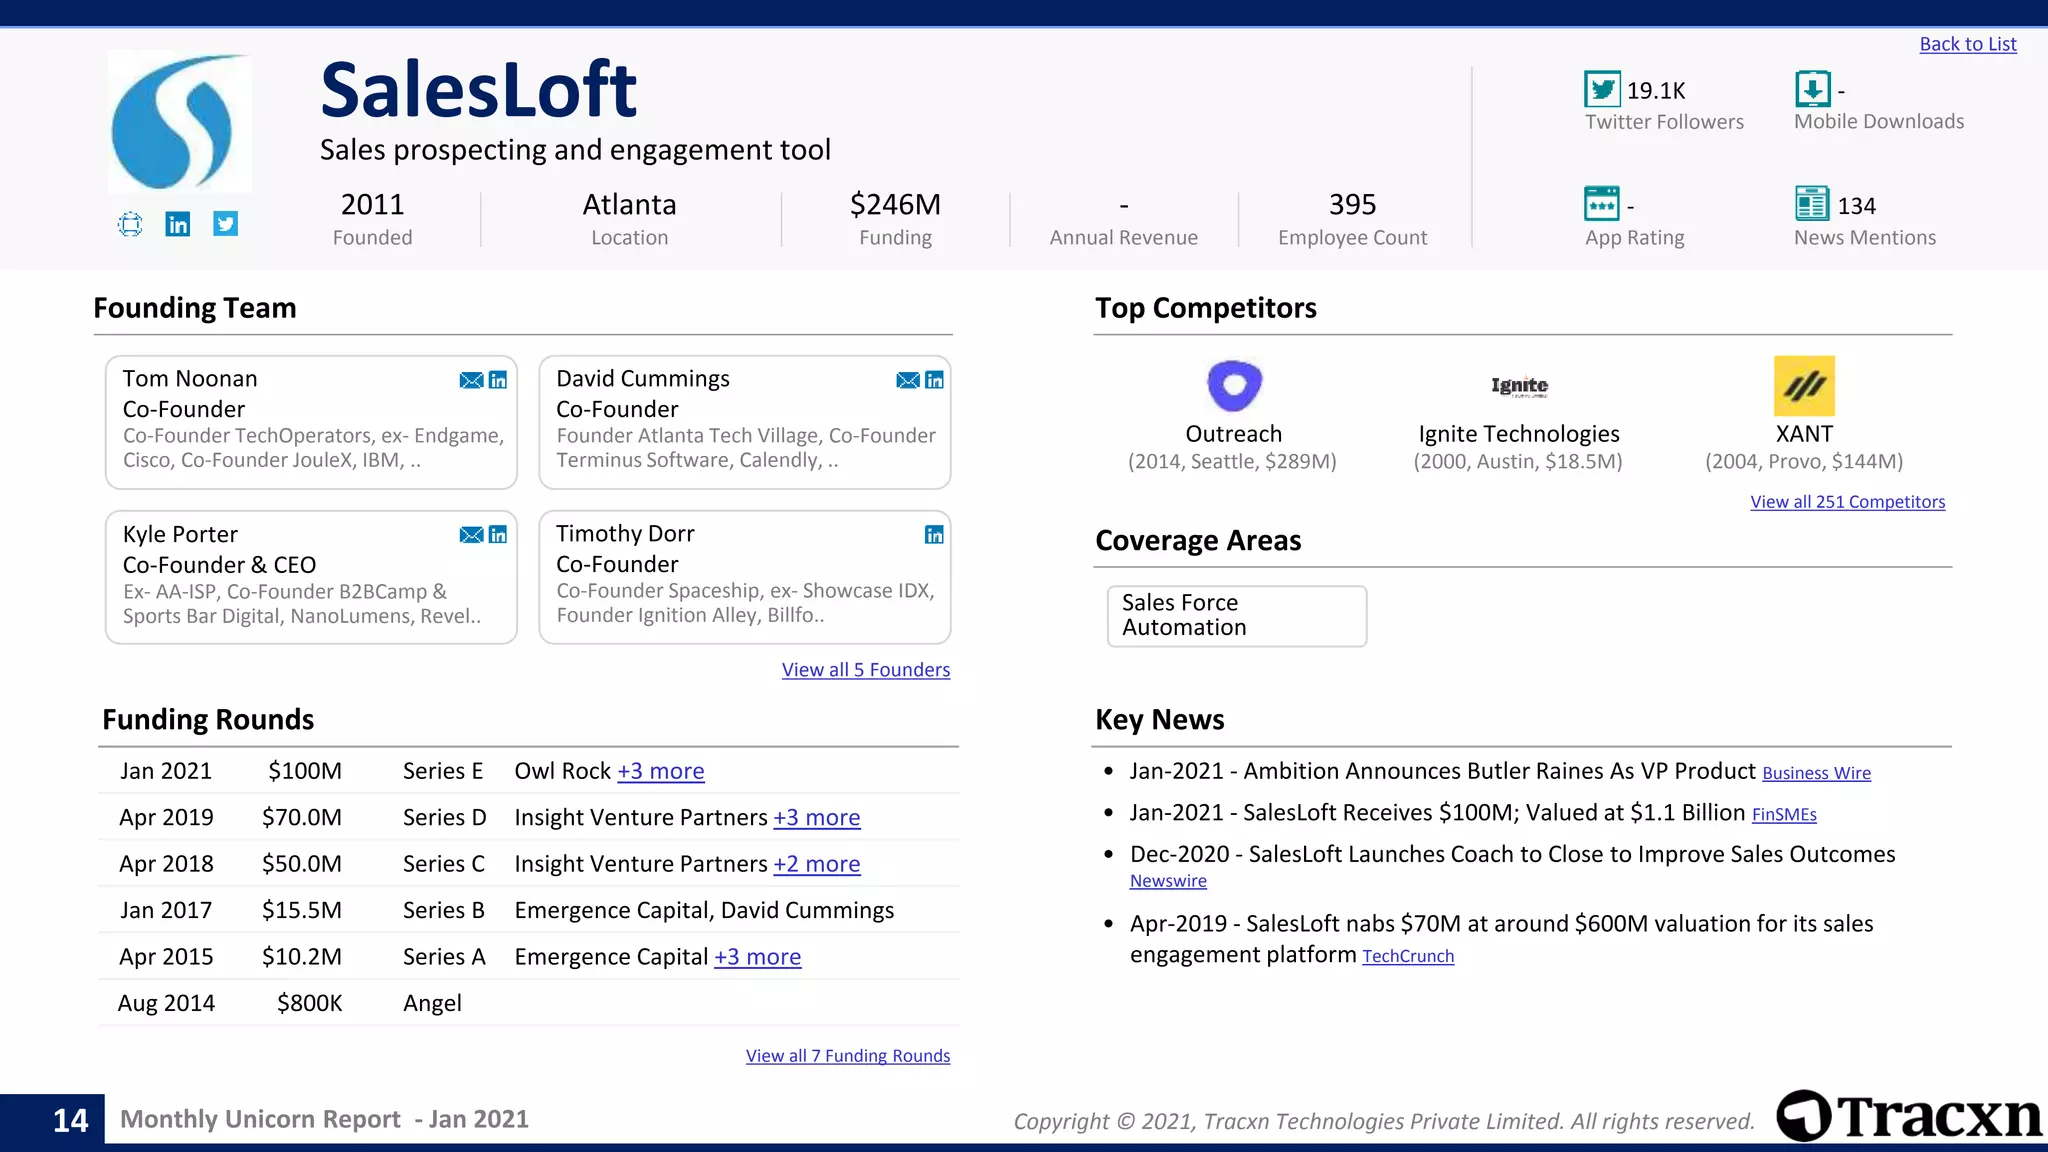Click the Timothy Dorr founder name

pyautogui.click(x=625, y=534)
